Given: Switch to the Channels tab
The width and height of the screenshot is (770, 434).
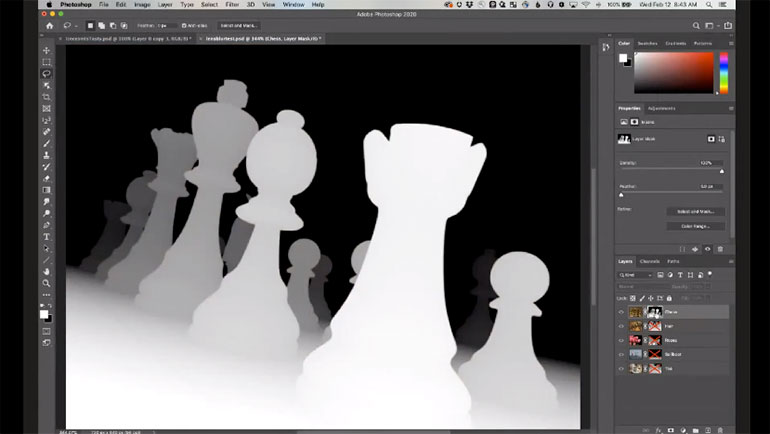Looking at the screenshot, I should click(x=649, y=261).
